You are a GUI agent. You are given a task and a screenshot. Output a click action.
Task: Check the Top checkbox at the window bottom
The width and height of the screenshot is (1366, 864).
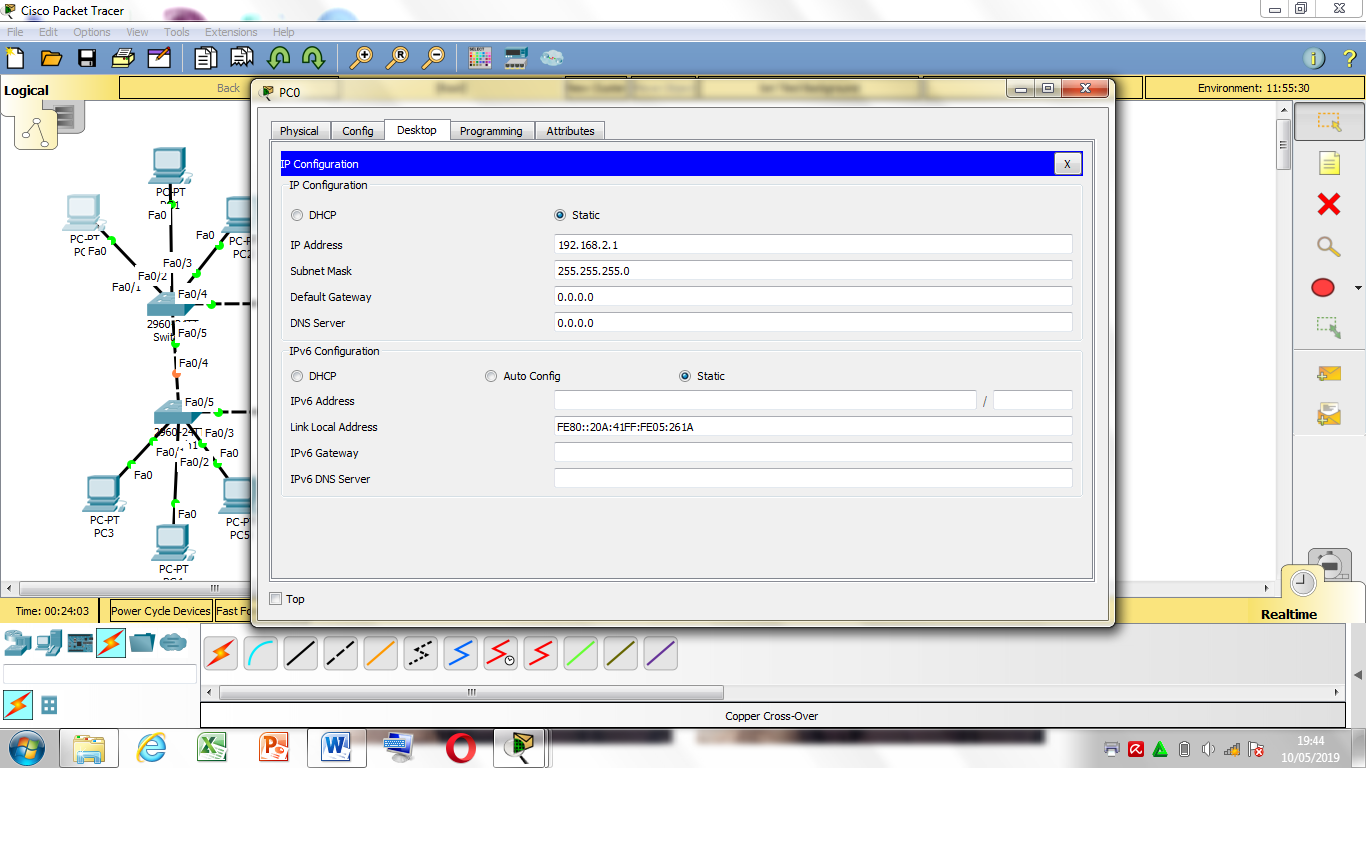(x=276, y=598)
